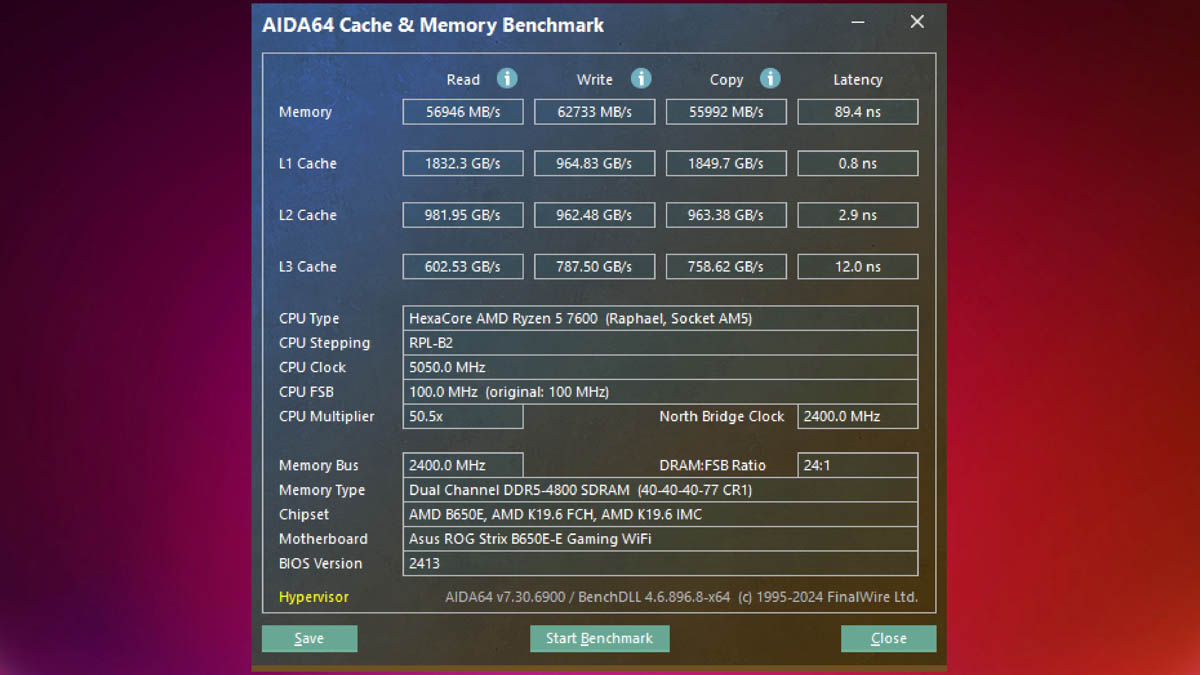Select Memory write value 62733 MB/s
The width and height of the screenshot is (1200, 675).
595,112
